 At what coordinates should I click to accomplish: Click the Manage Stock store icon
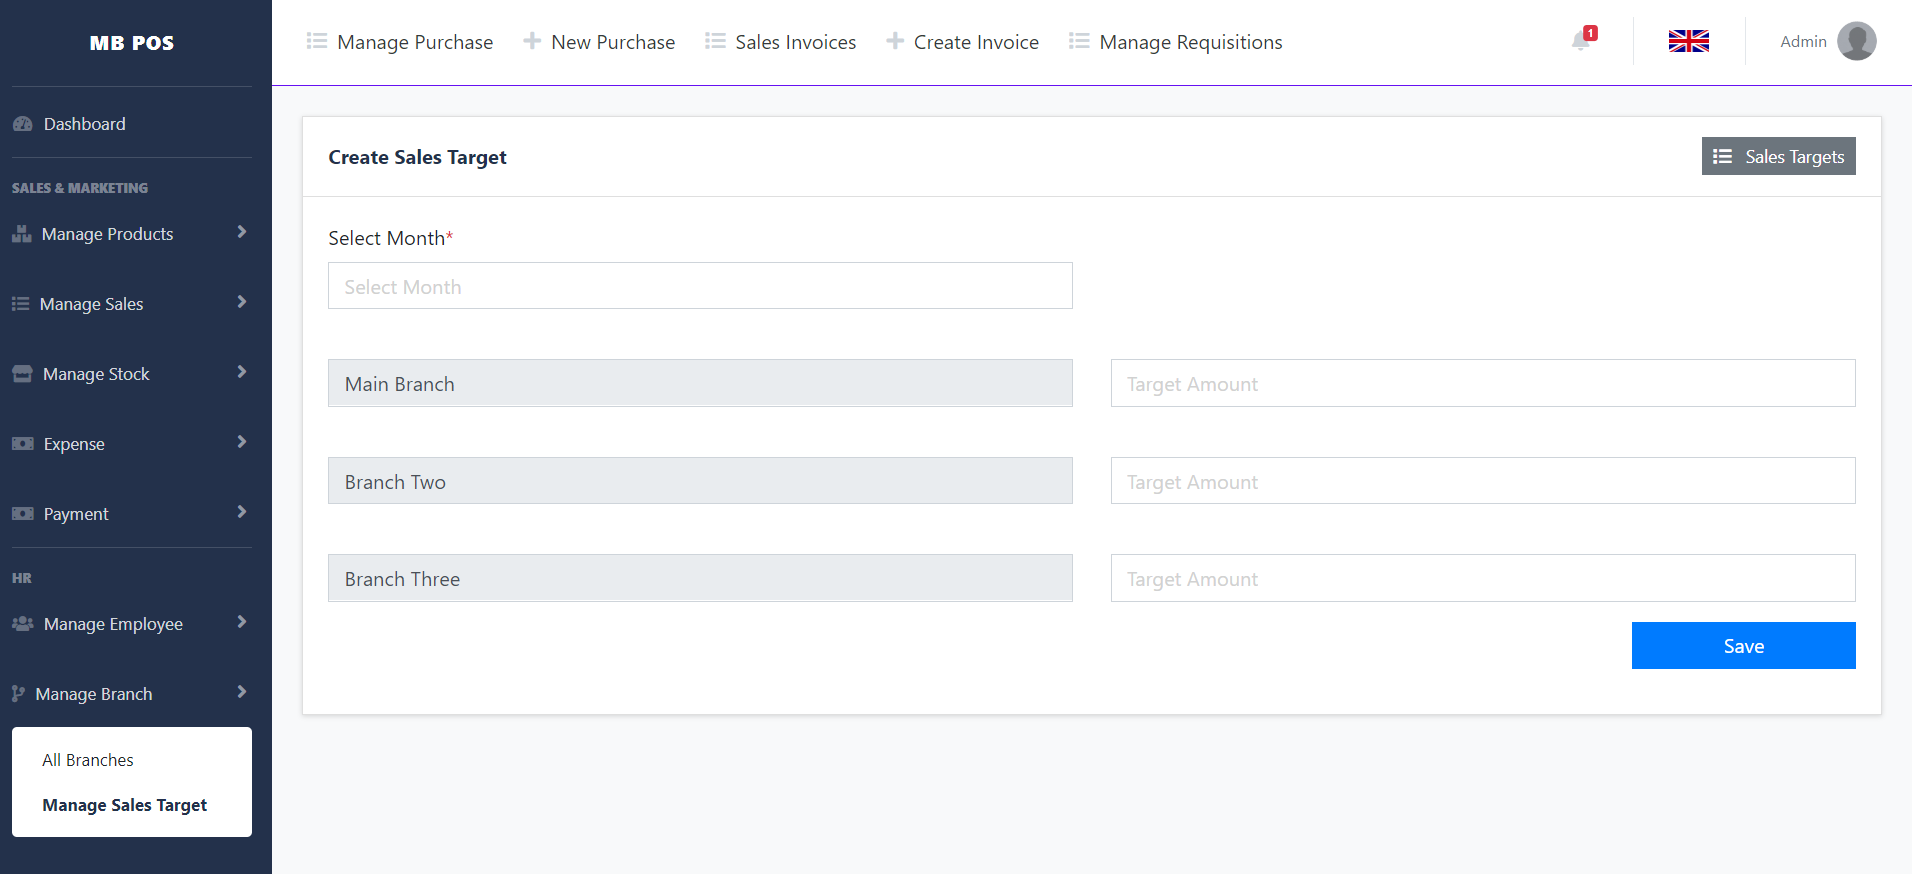tap(23, 374)
